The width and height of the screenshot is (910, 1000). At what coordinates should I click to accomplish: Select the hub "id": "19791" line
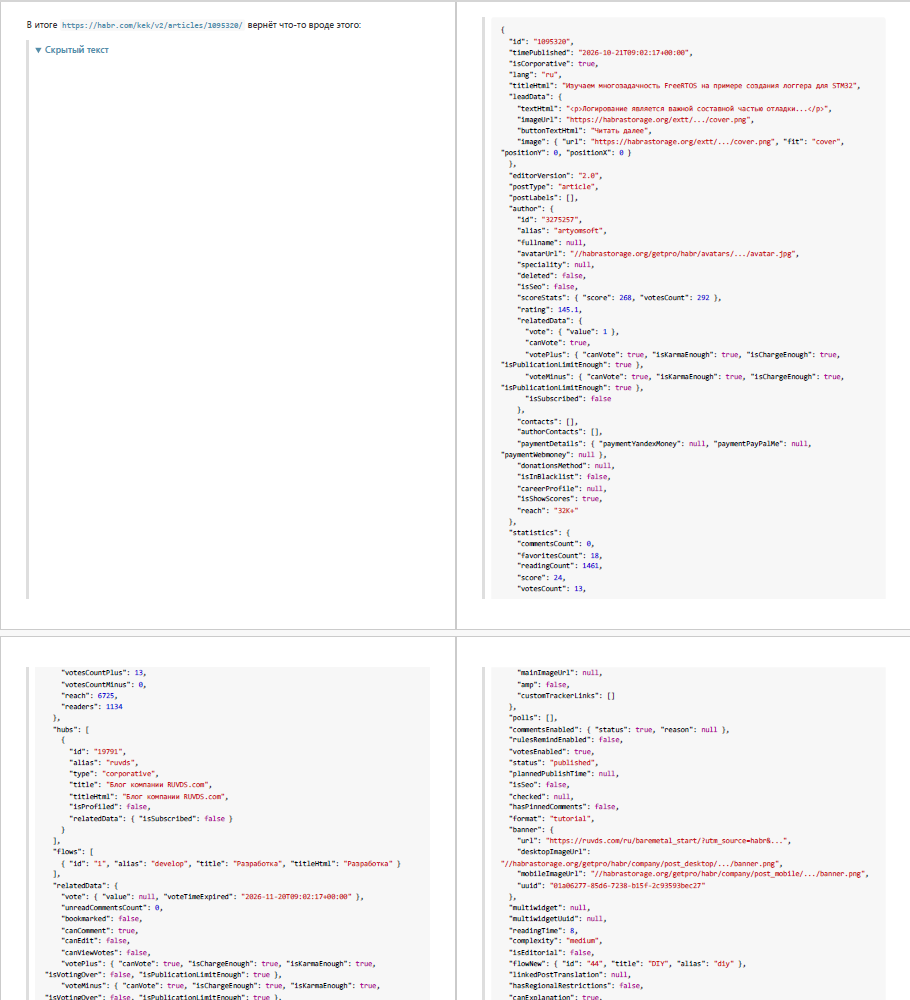[98, 752]
